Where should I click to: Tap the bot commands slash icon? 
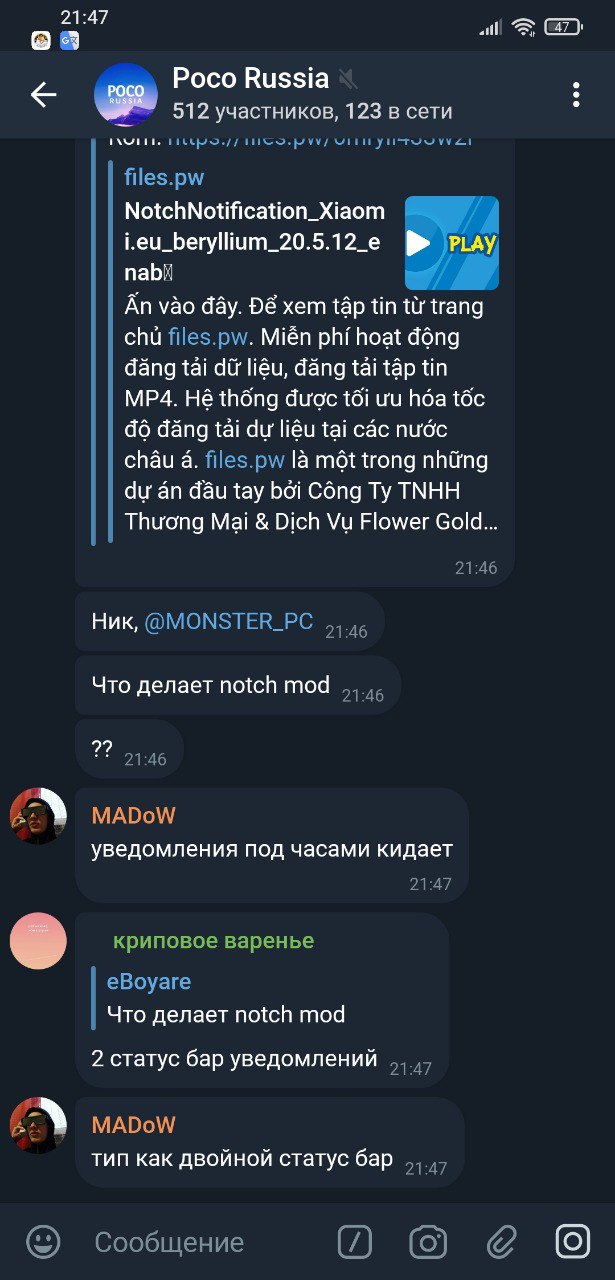click(355, 1242)
